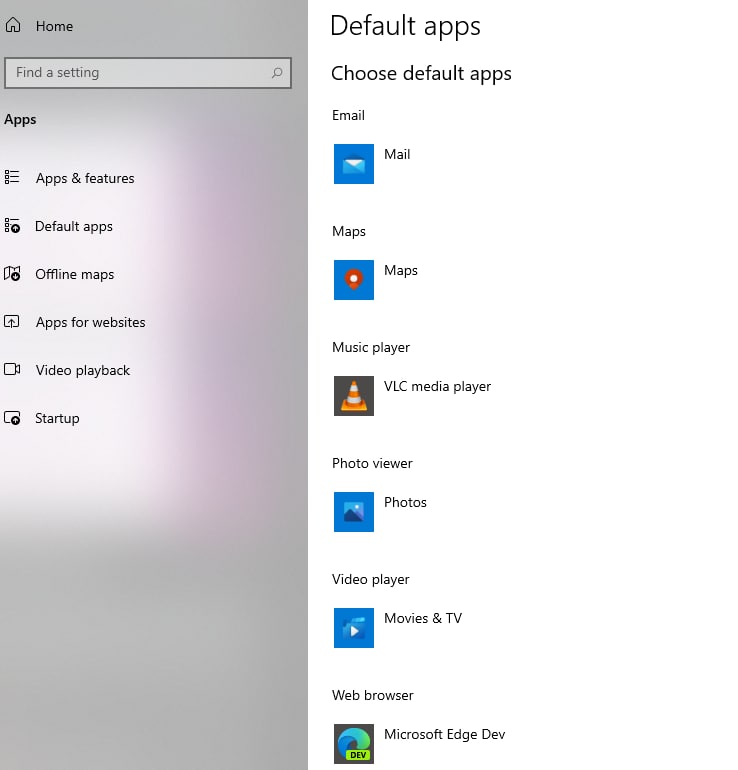
Task: Click the VLC cone icon
Action: [x=354, y=396]
